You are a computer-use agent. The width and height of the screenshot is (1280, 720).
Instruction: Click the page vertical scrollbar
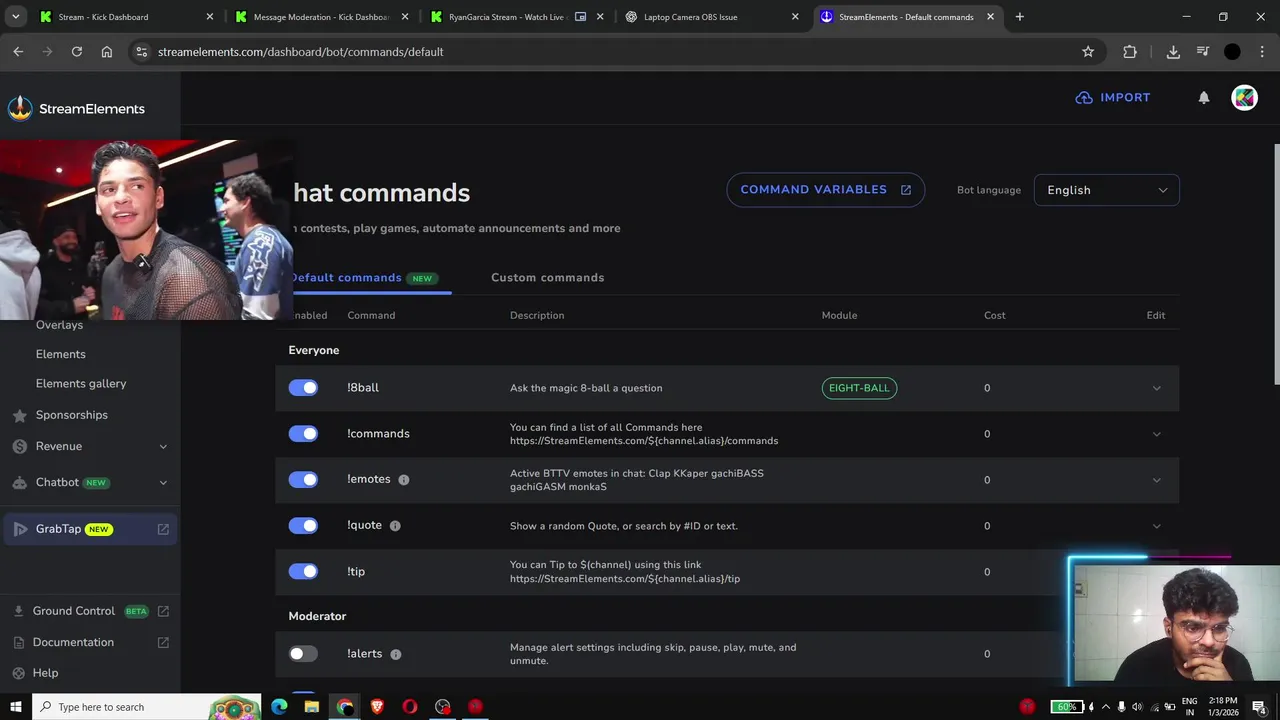1276,263
